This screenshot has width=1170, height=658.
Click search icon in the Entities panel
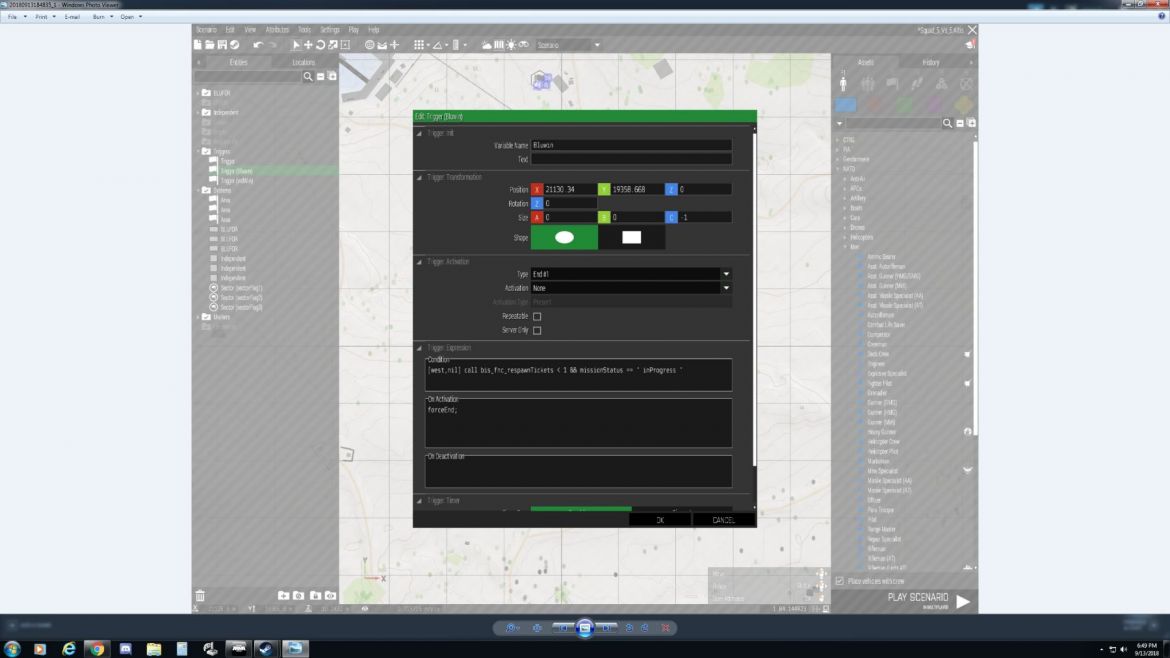pos(308,77)
